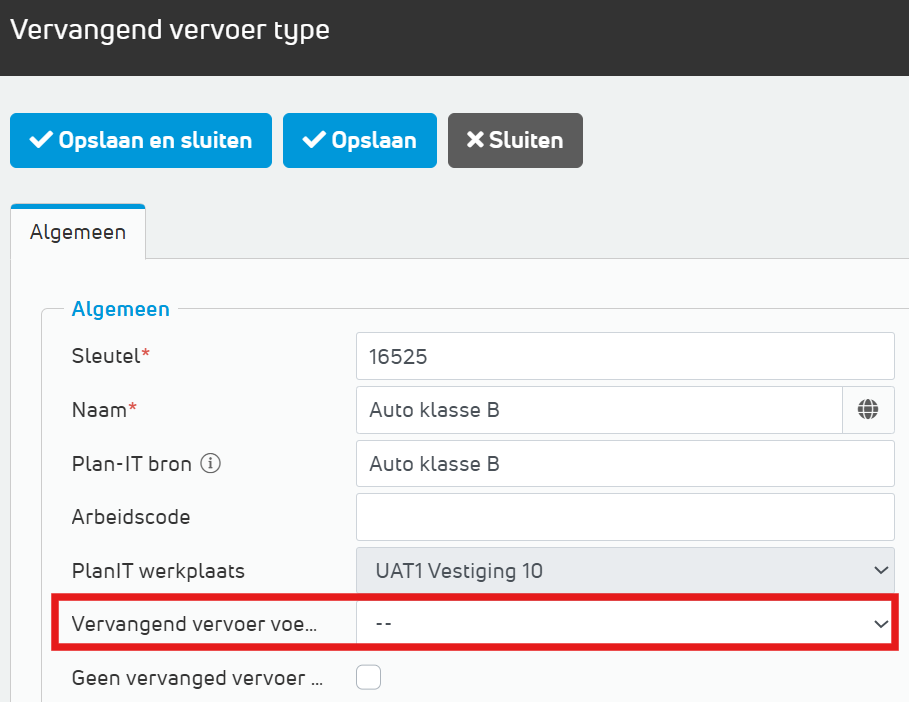Screen dimensions: 909x702
Task: Click the Vervangend vervoer voe... label
Action: tap(193, 623)
